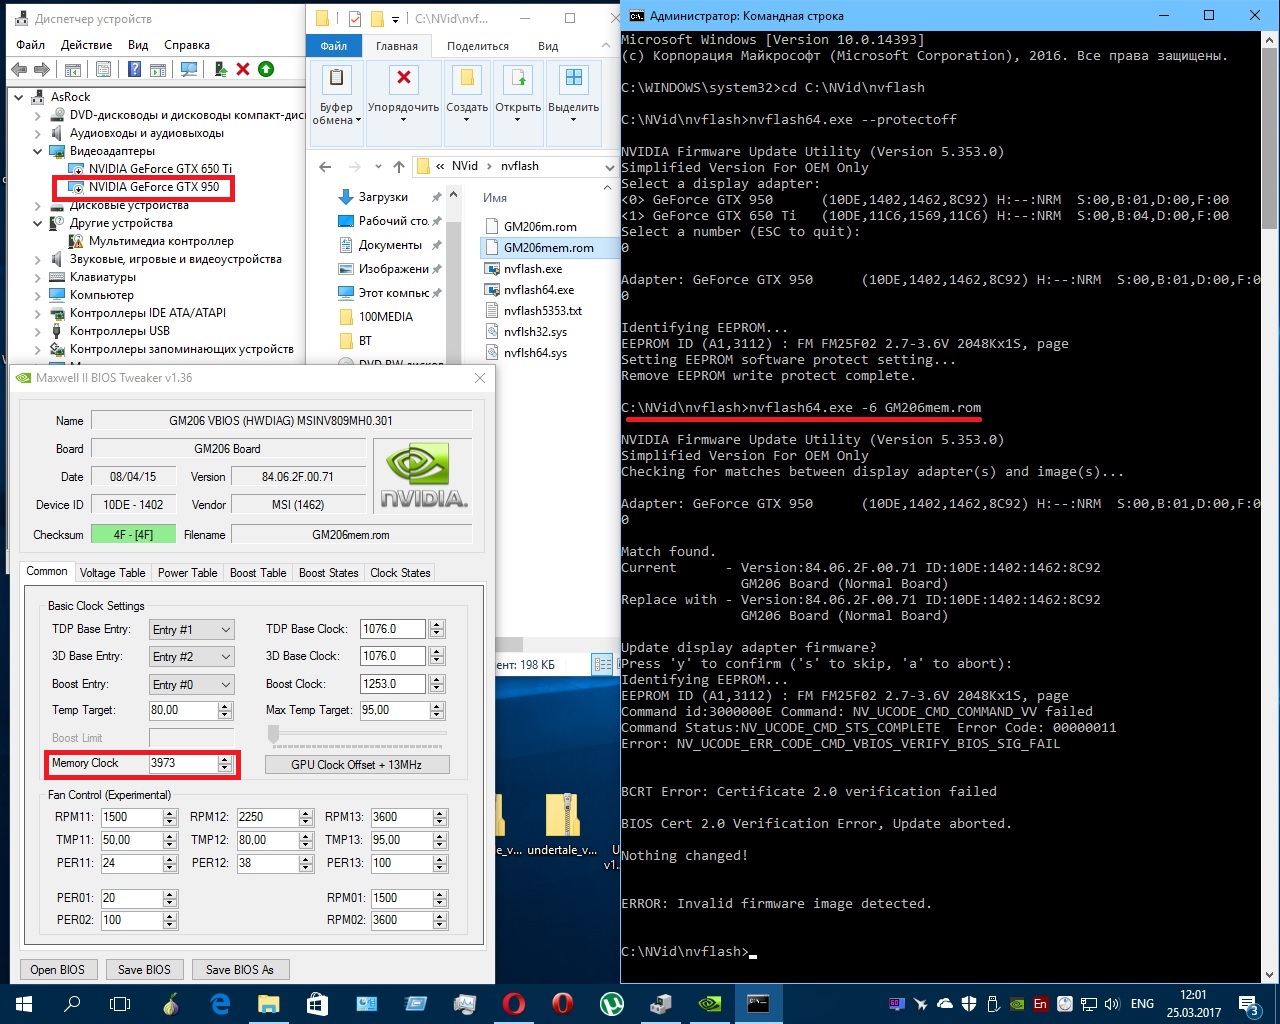
Task: Scan for hardware changes in Device Manager
Action: point(189,69)
